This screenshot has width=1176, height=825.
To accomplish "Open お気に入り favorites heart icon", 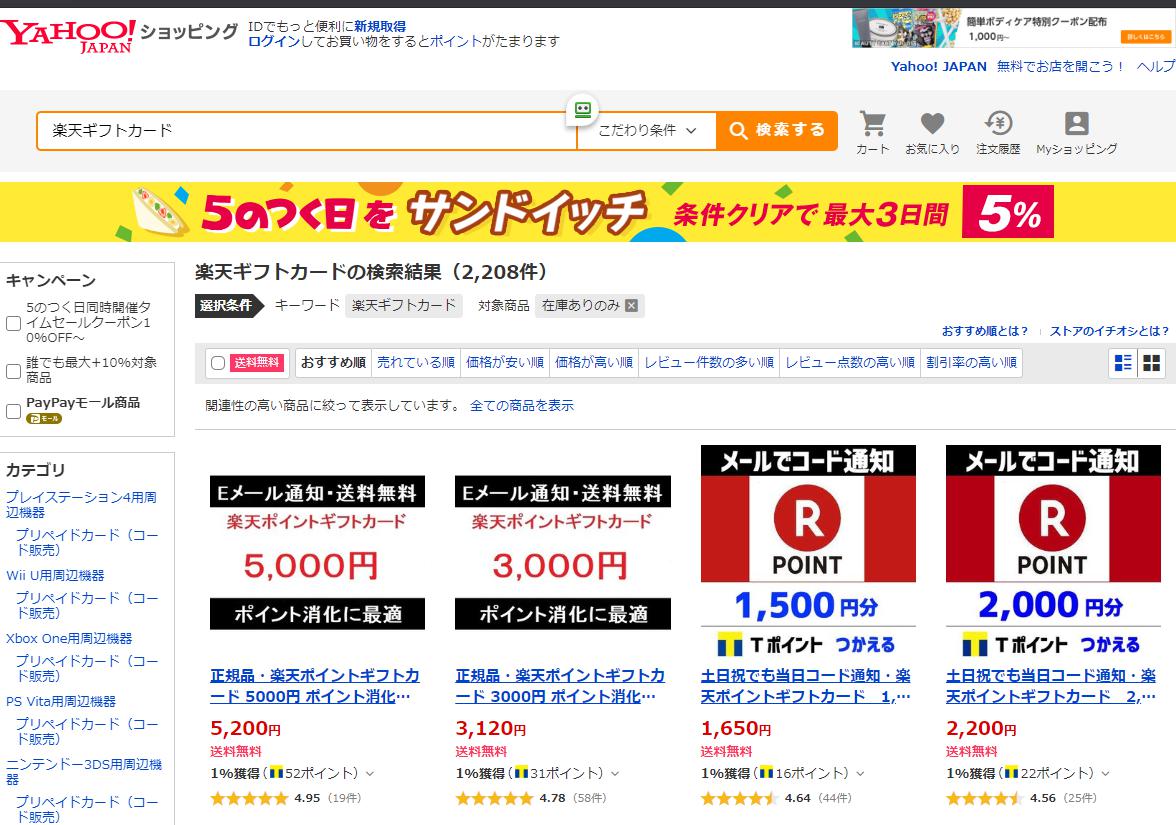I will [931, 130].
